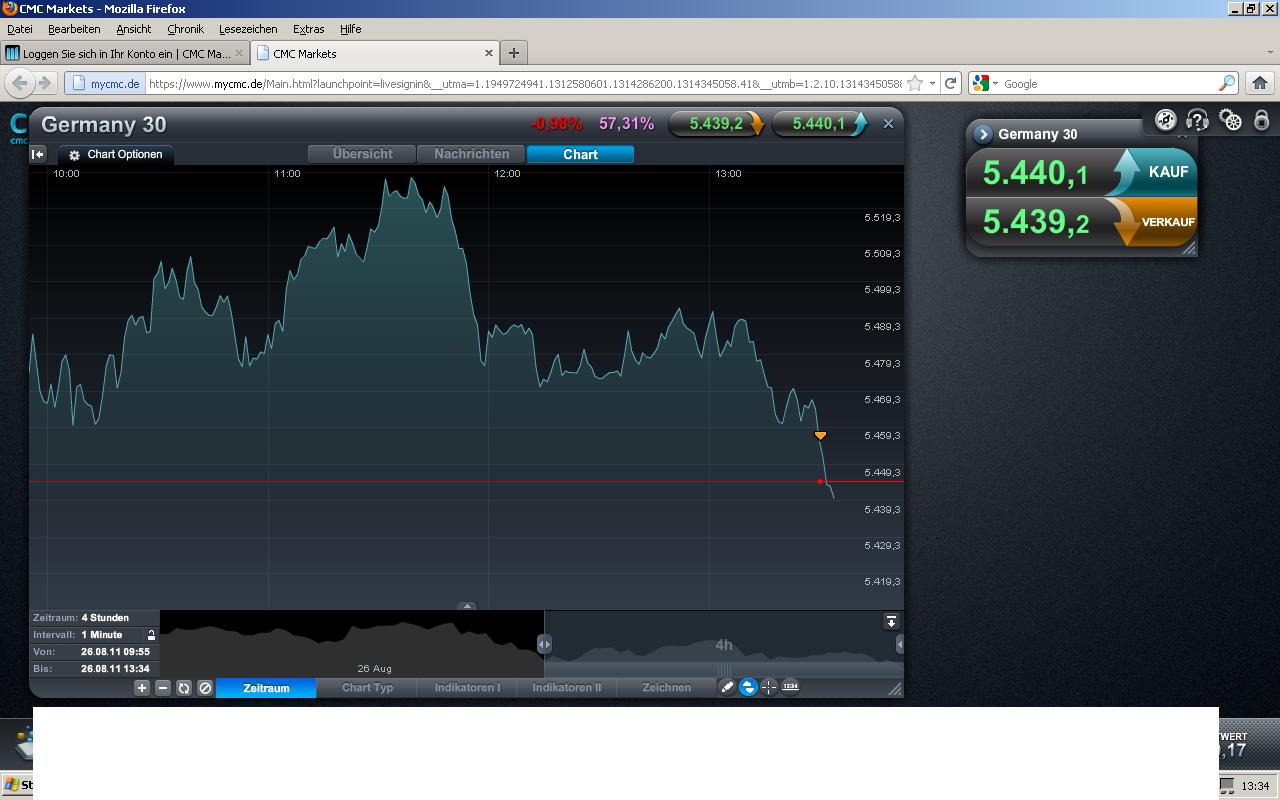Image resolution: width=1280 pixels, height=800 pixels.
Task: Click the mycmc.de site identity button
Action: pos(105,84)
